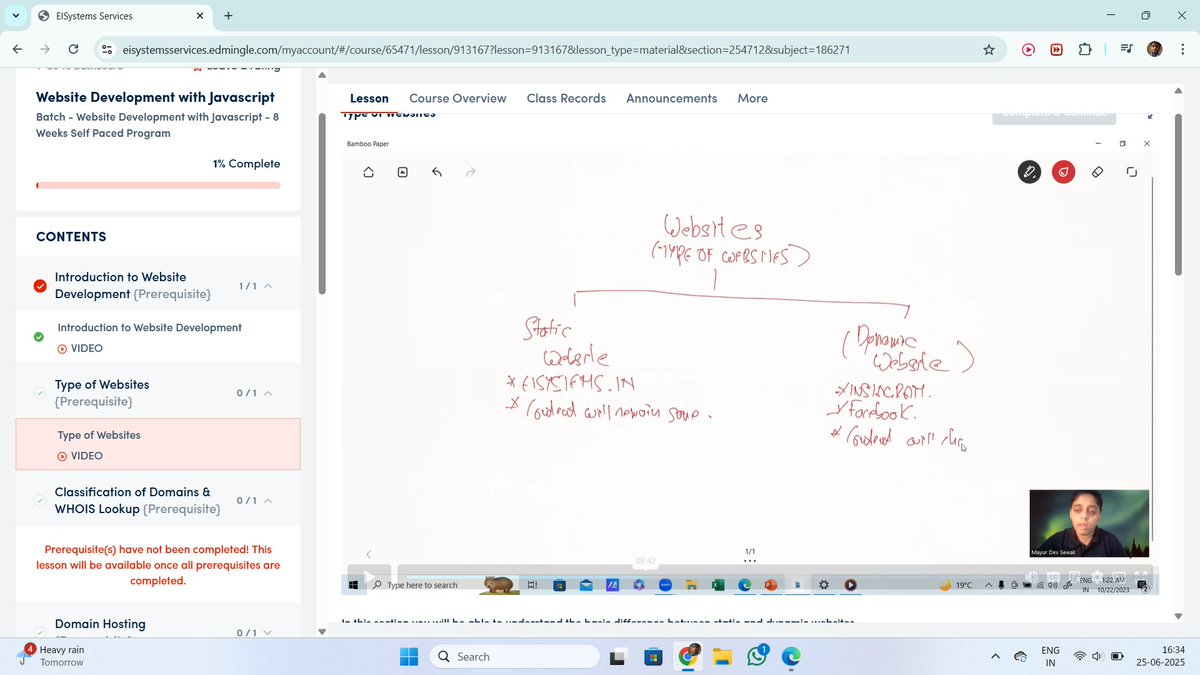
Task: Click the course progress bar
Action: click(158, 185)
